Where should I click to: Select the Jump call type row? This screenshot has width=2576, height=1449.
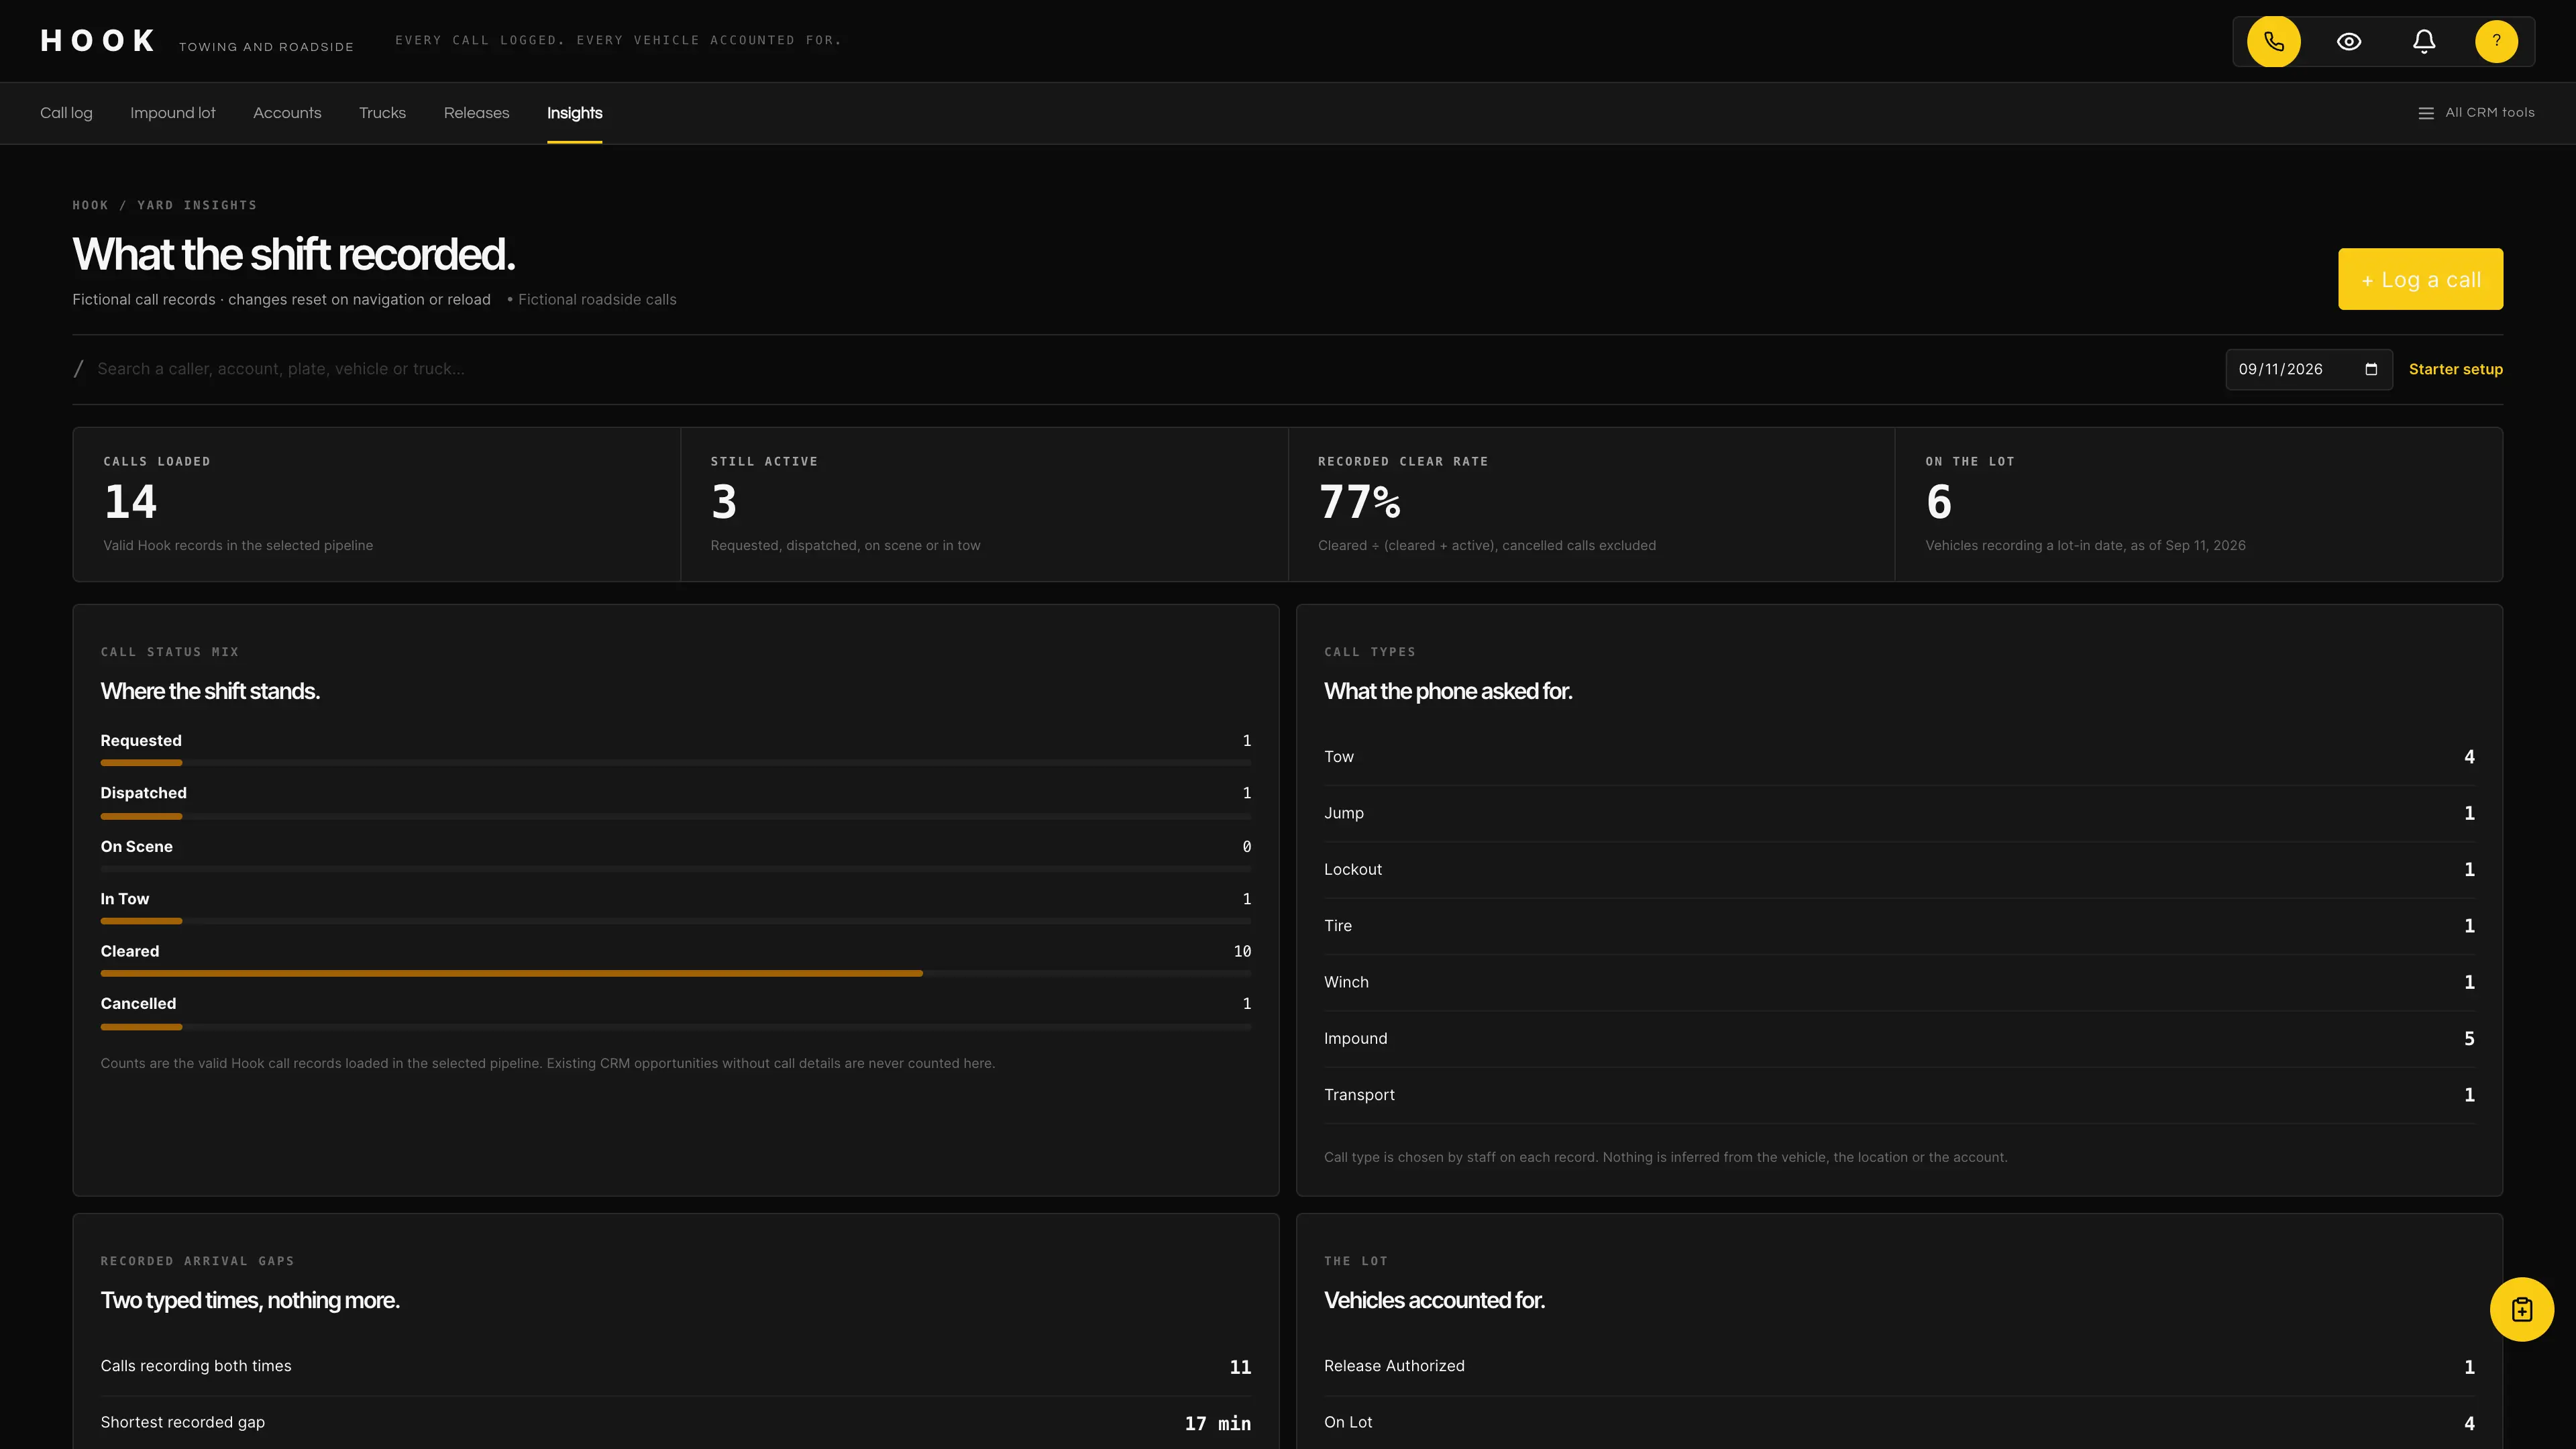tap(1899, 813)
